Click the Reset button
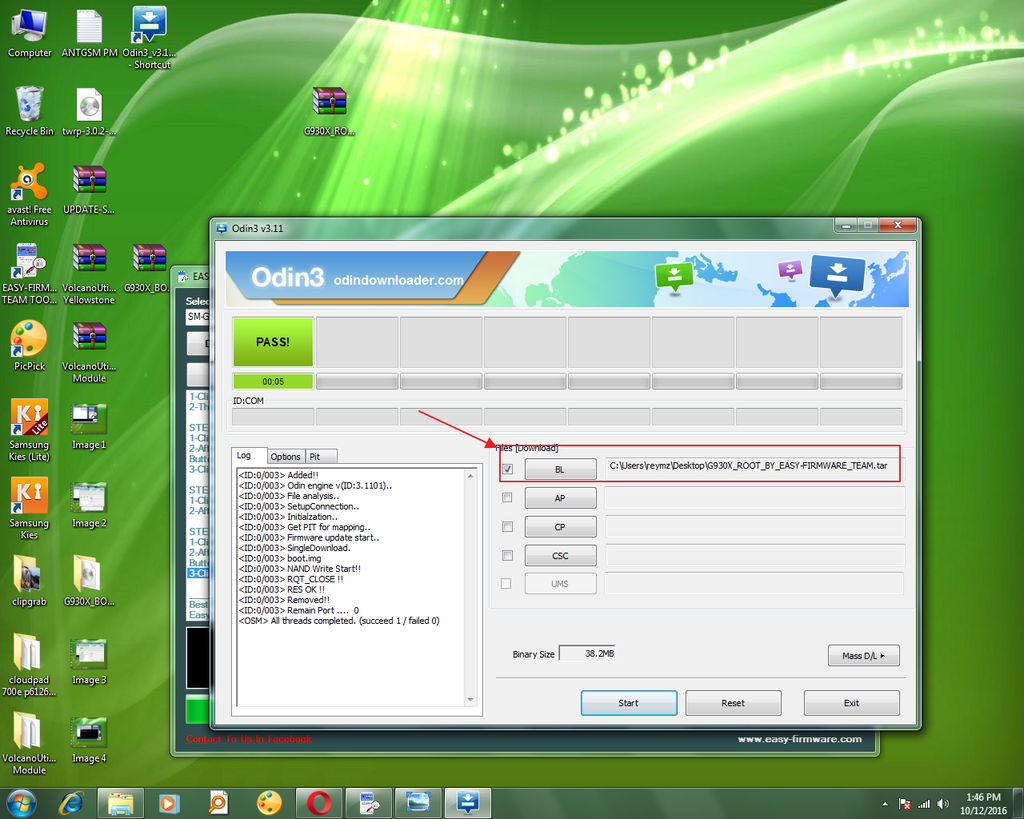Image resolution: width=1024 pixels, height=819 pixels. click(x=733, y=703)
